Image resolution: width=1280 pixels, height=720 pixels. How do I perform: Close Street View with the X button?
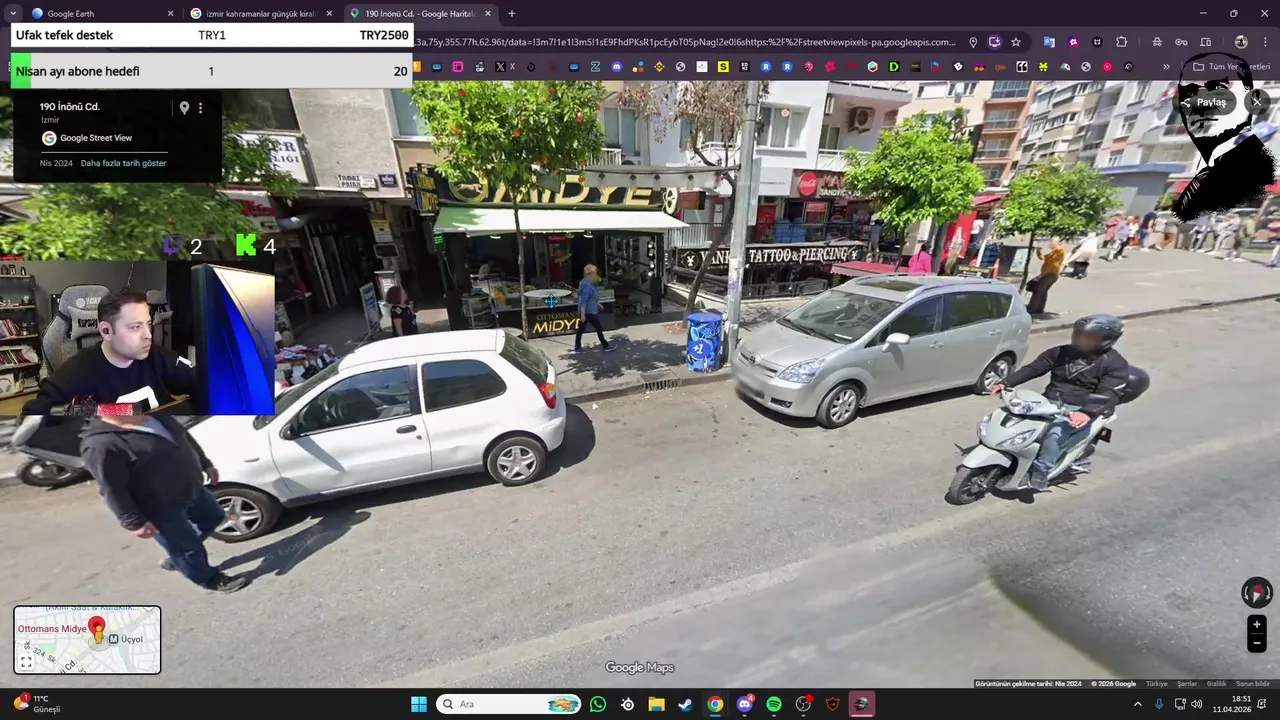click(x=1257, y=102)
